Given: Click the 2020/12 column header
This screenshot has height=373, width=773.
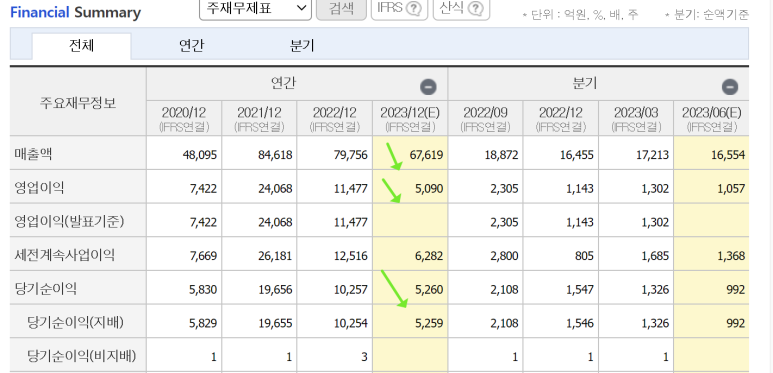Looking at the screenshot, I should [184, 118].
